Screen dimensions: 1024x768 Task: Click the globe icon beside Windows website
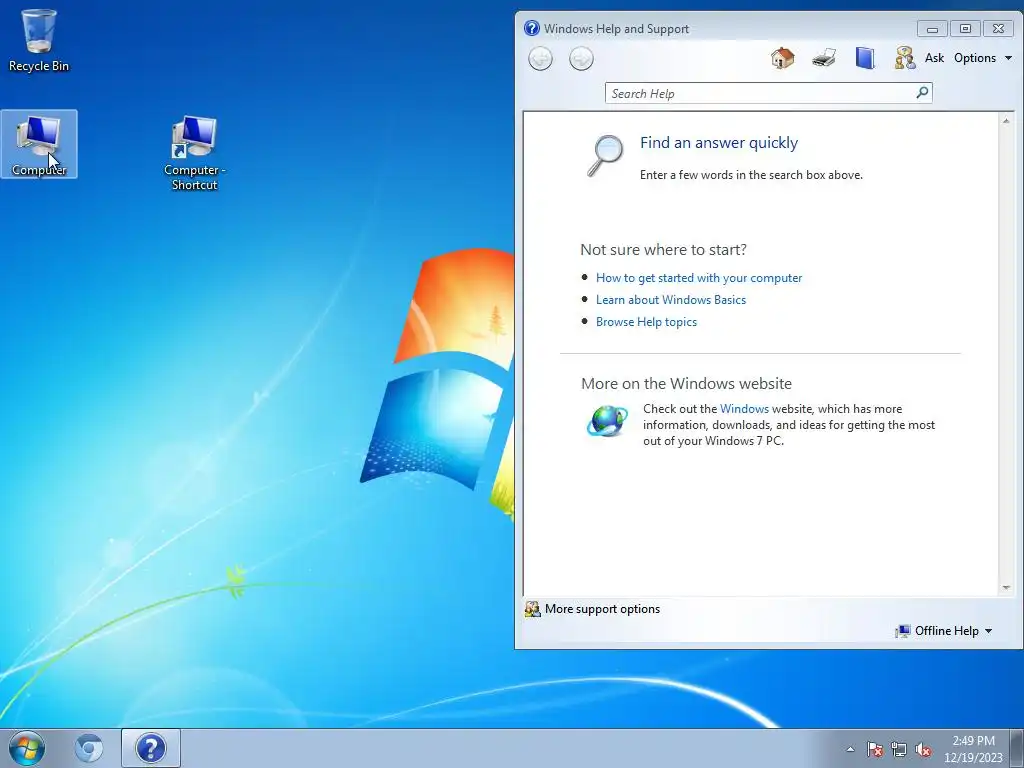607,421
